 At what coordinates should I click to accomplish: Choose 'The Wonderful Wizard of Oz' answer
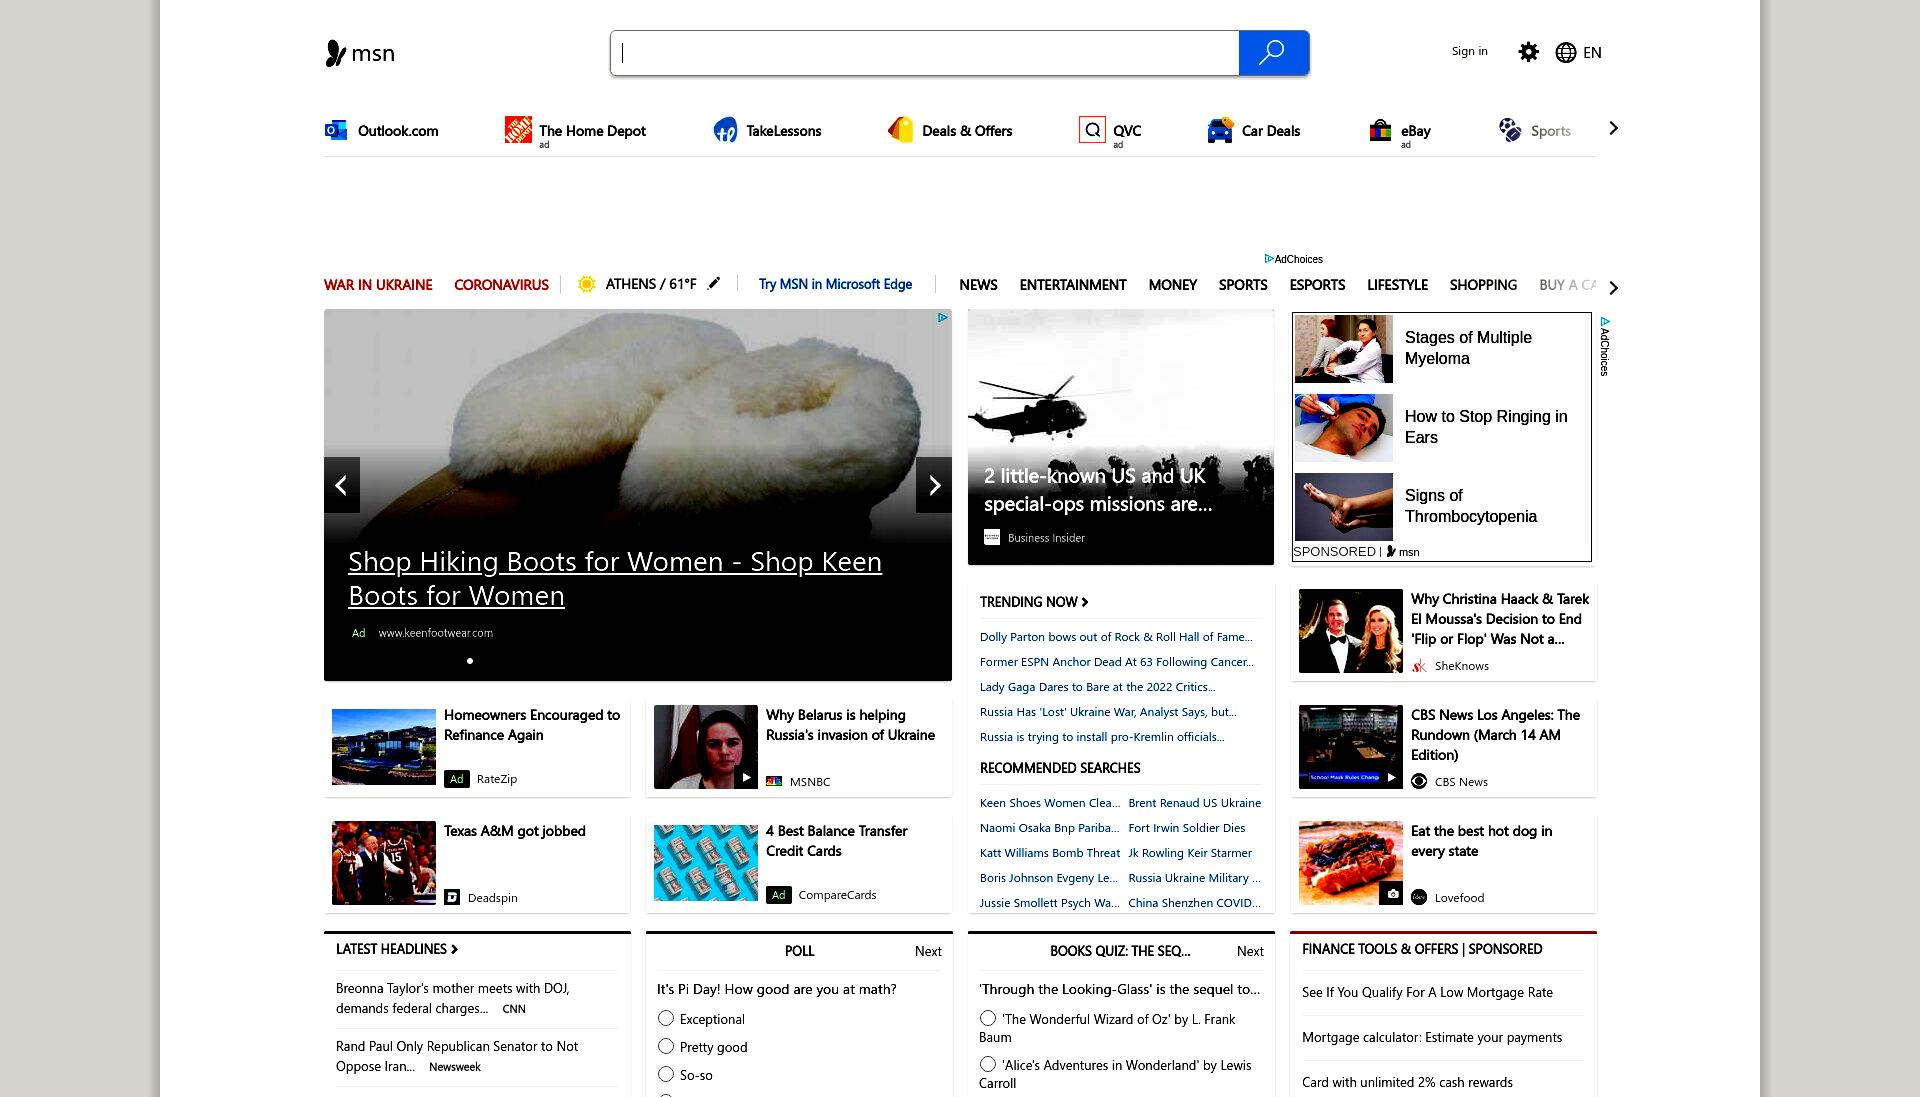pos(988,1018)
